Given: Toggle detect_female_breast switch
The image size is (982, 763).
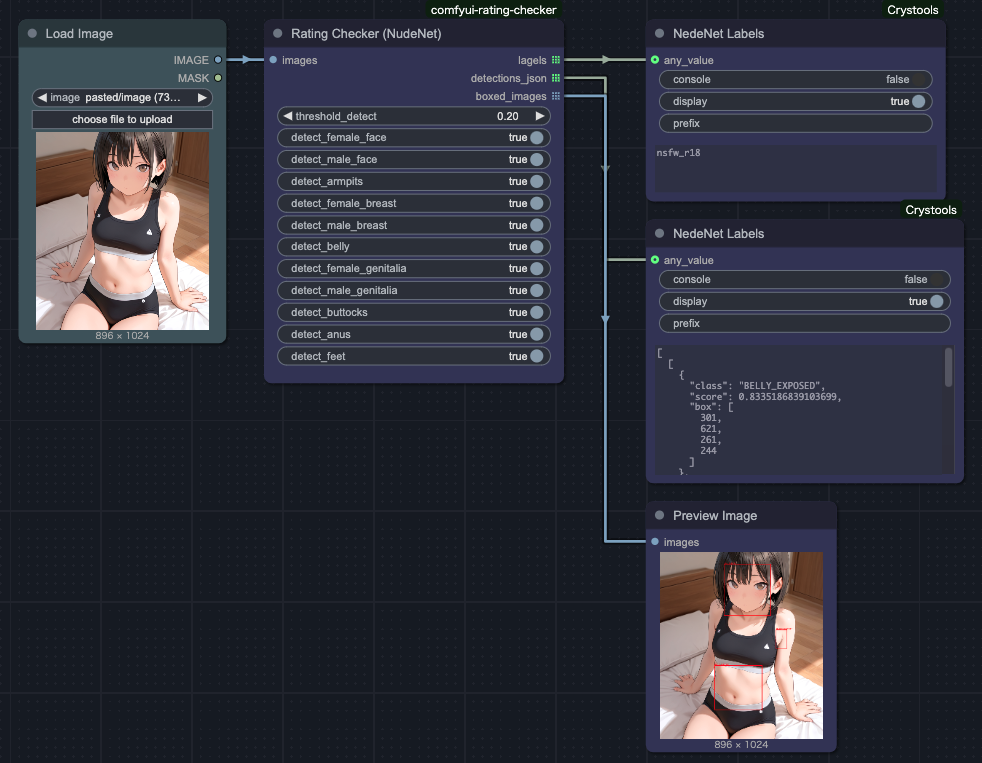Looking at the screenshot, I should pos(537,204).
